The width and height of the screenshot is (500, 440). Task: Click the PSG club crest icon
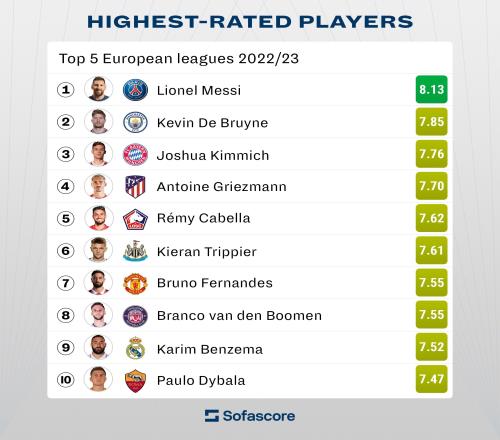[x=135, y=90]
